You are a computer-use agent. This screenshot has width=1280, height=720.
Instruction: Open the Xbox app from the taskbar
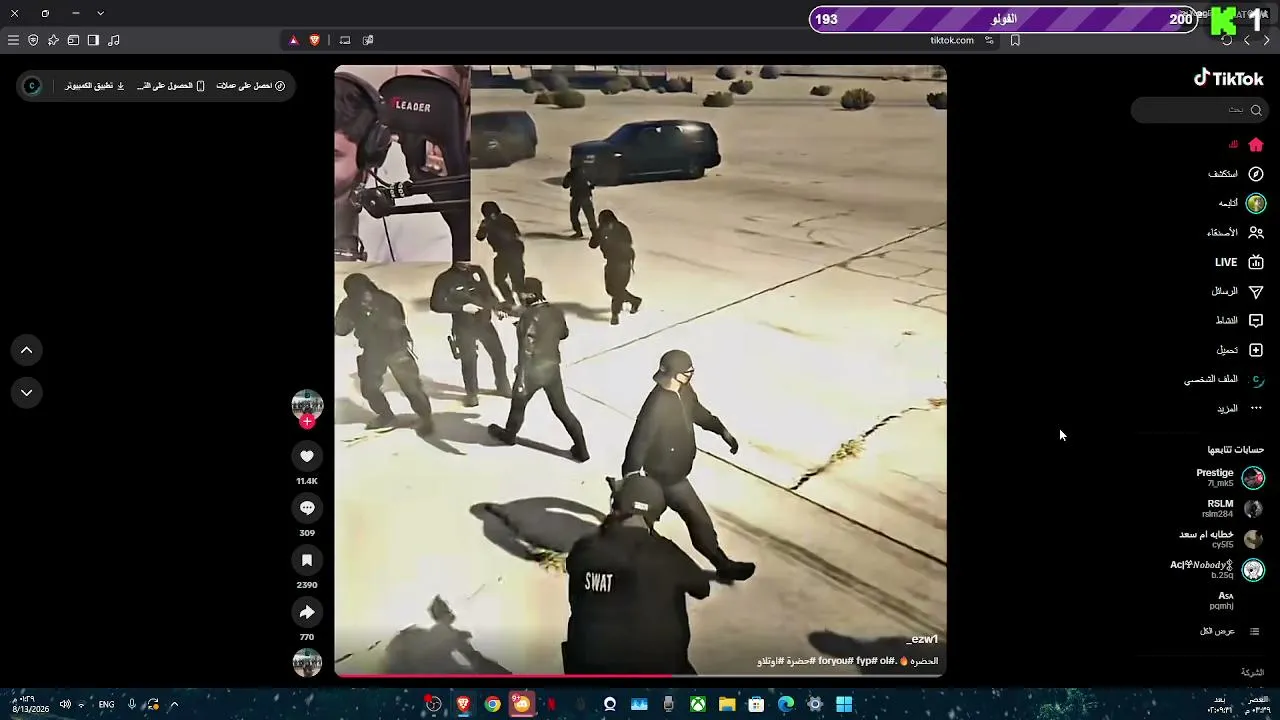click(698, 704)
